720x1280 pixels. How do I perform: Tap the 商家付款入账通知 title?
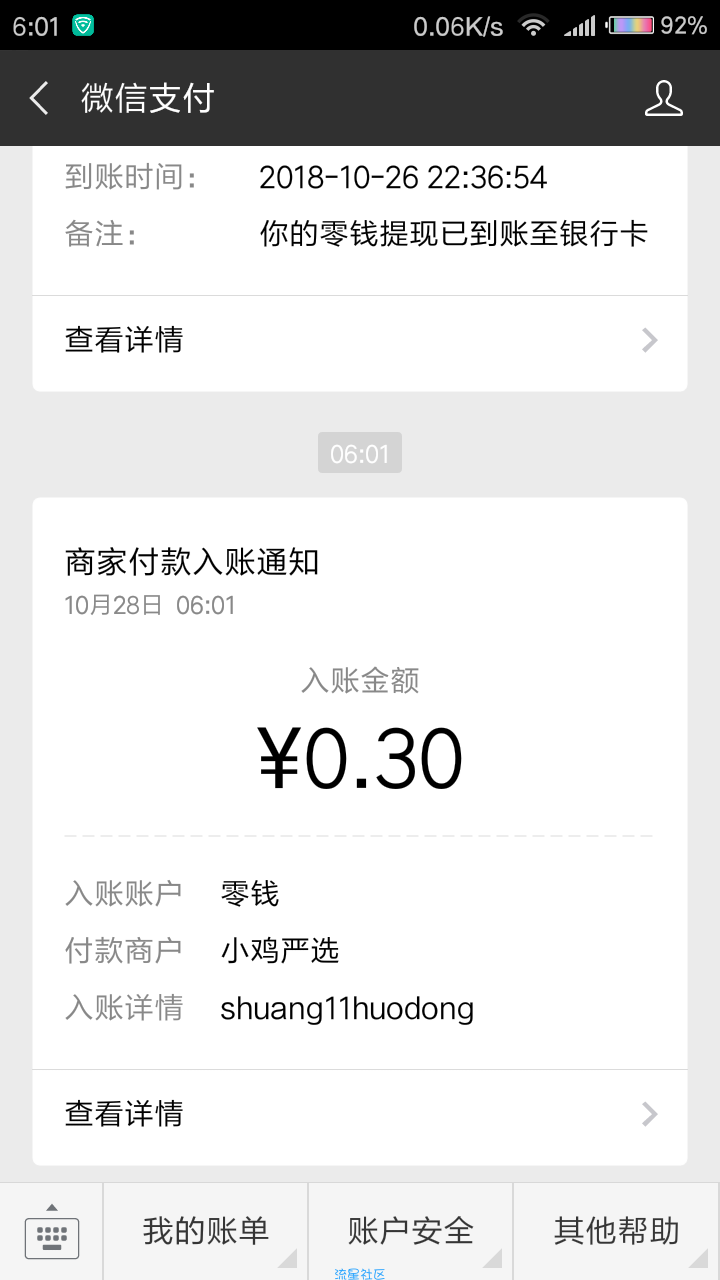[192, 561]
